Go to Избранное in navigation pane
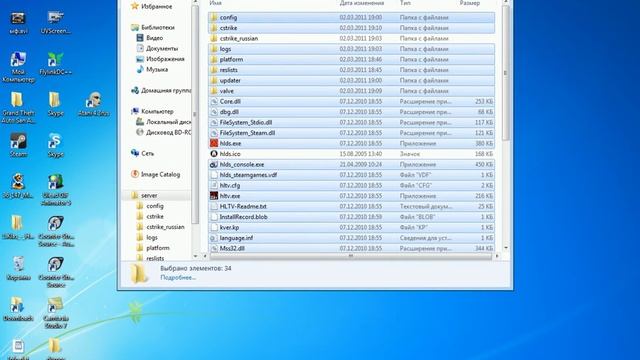640x360 pixels. (151, 7)
